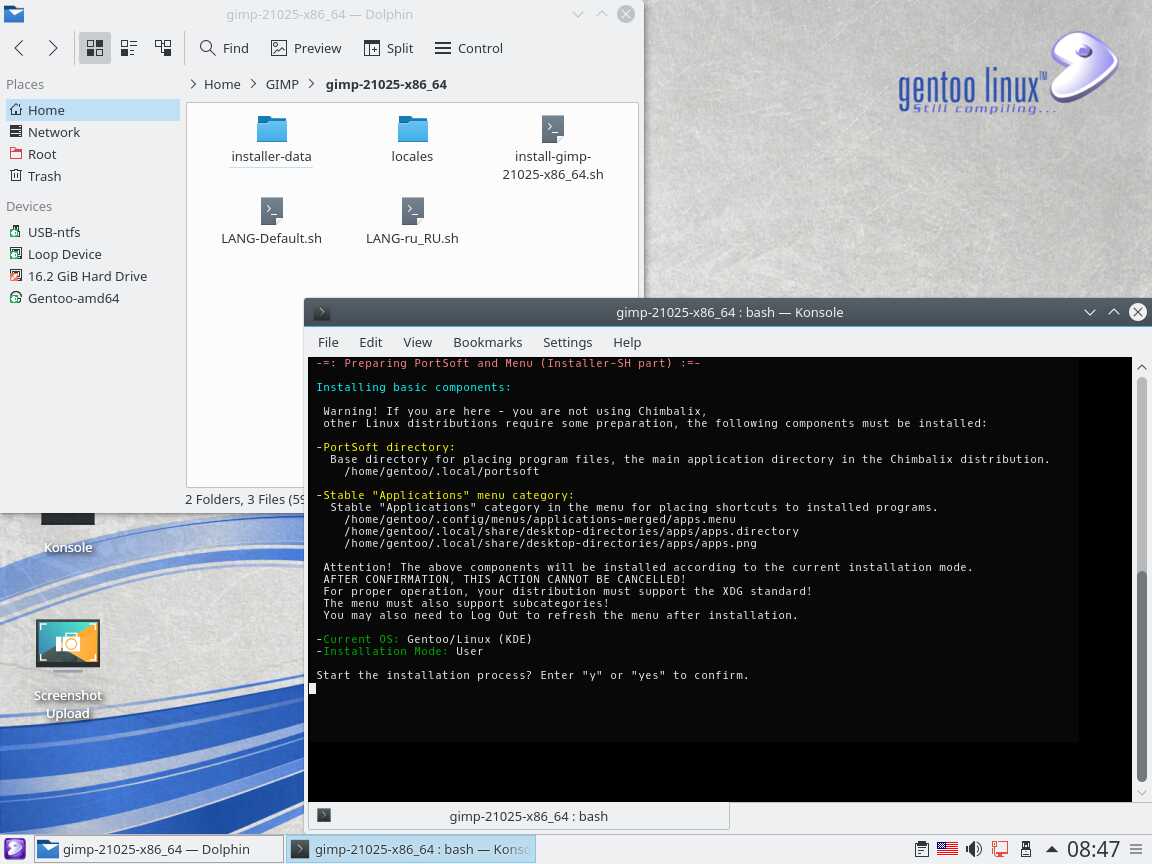Open clipboard tray icon
The height and width of the screenshot is (864, 1152).
coord(921,850)
